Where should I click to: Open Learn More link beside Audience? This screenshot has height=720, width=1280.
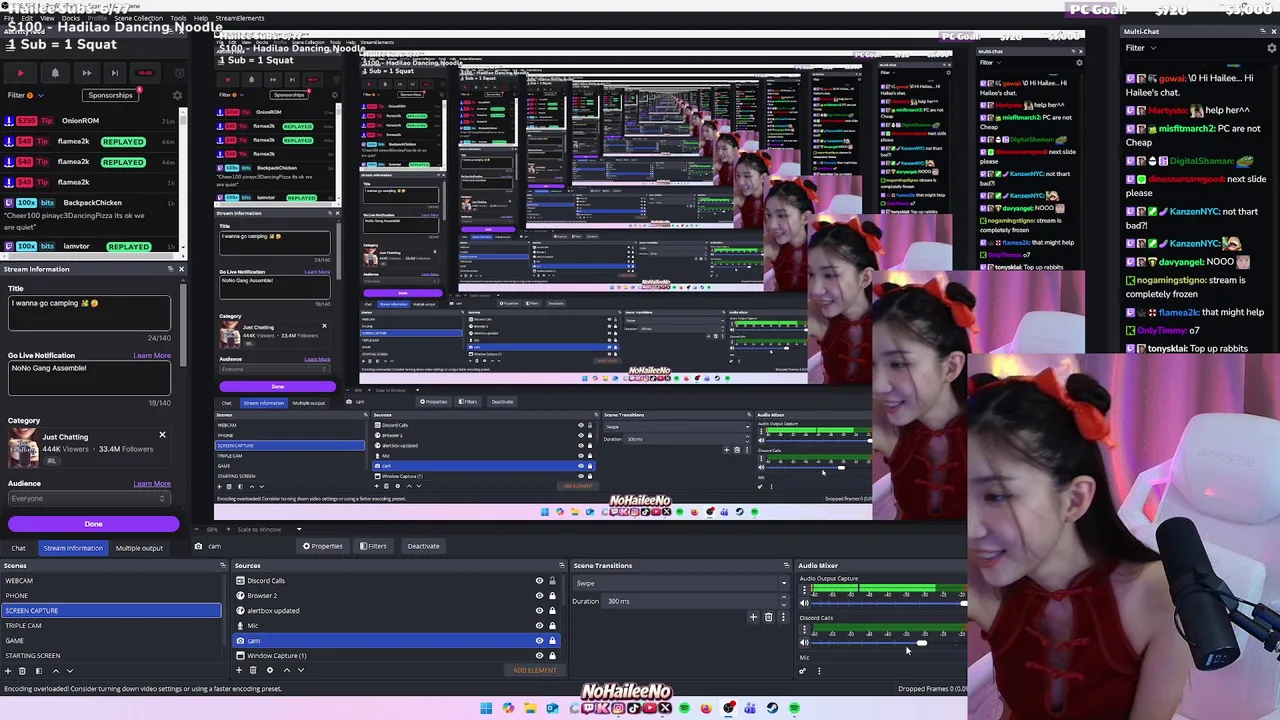pyautogui.click(x=152, y=483)
